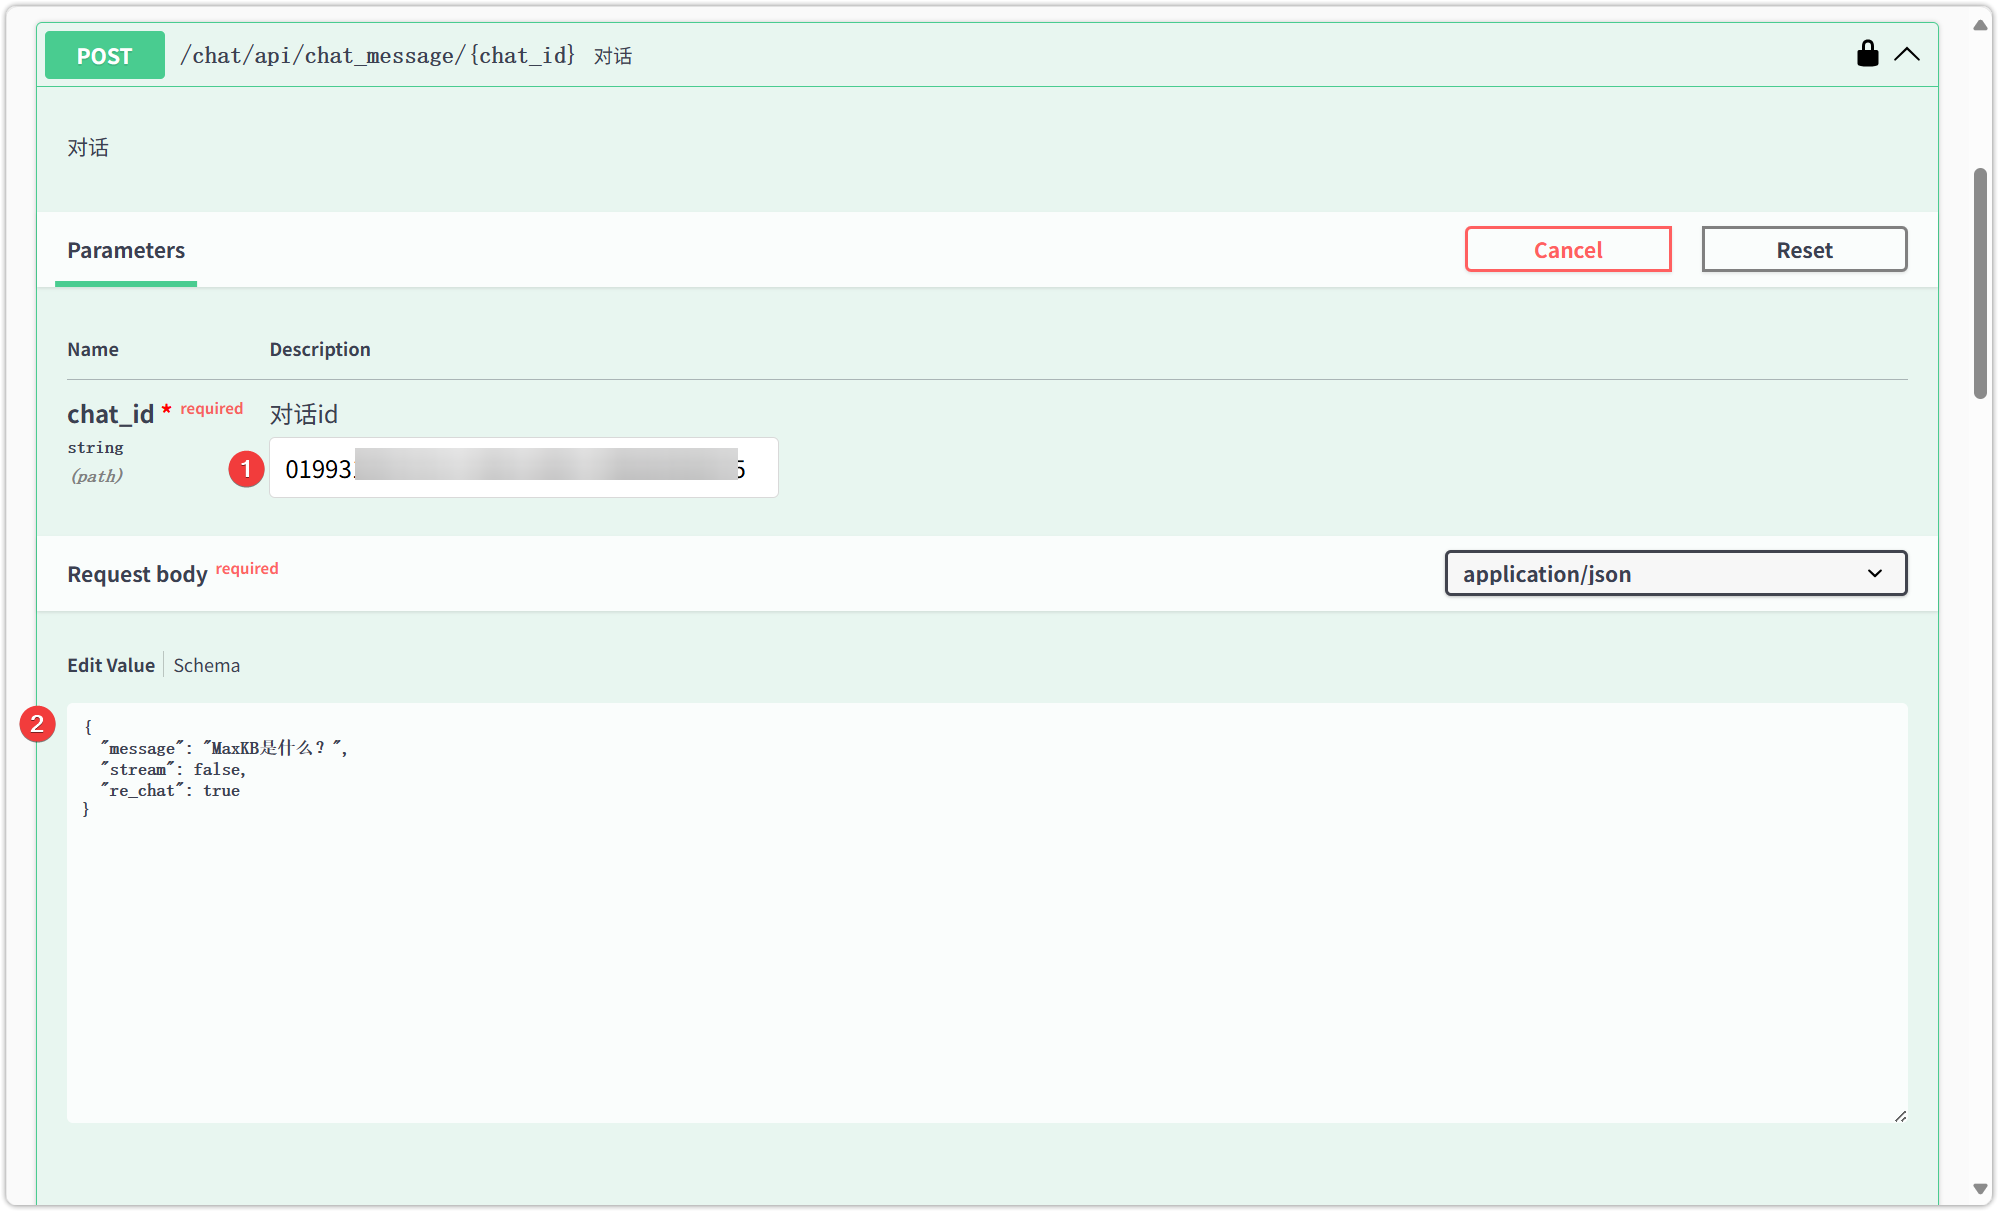This screenshot has height=1211, width=1998.
Task: Select the Edit Value tab
Action: (x=111, y=666)
